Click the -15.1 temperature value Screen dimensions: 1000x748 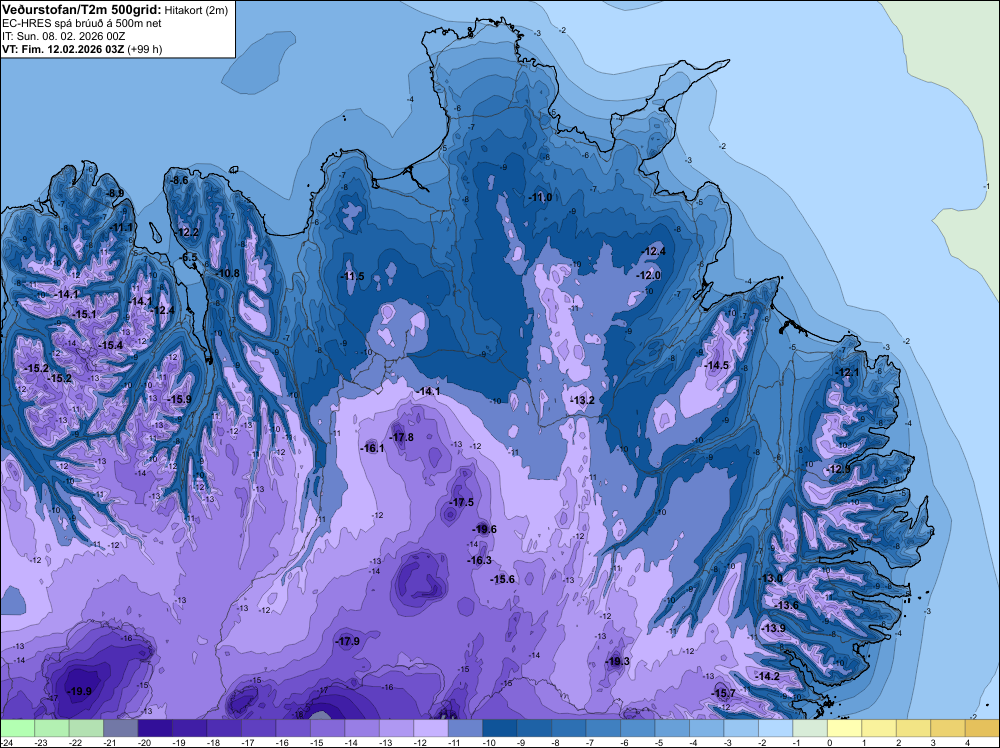[84, 314]
